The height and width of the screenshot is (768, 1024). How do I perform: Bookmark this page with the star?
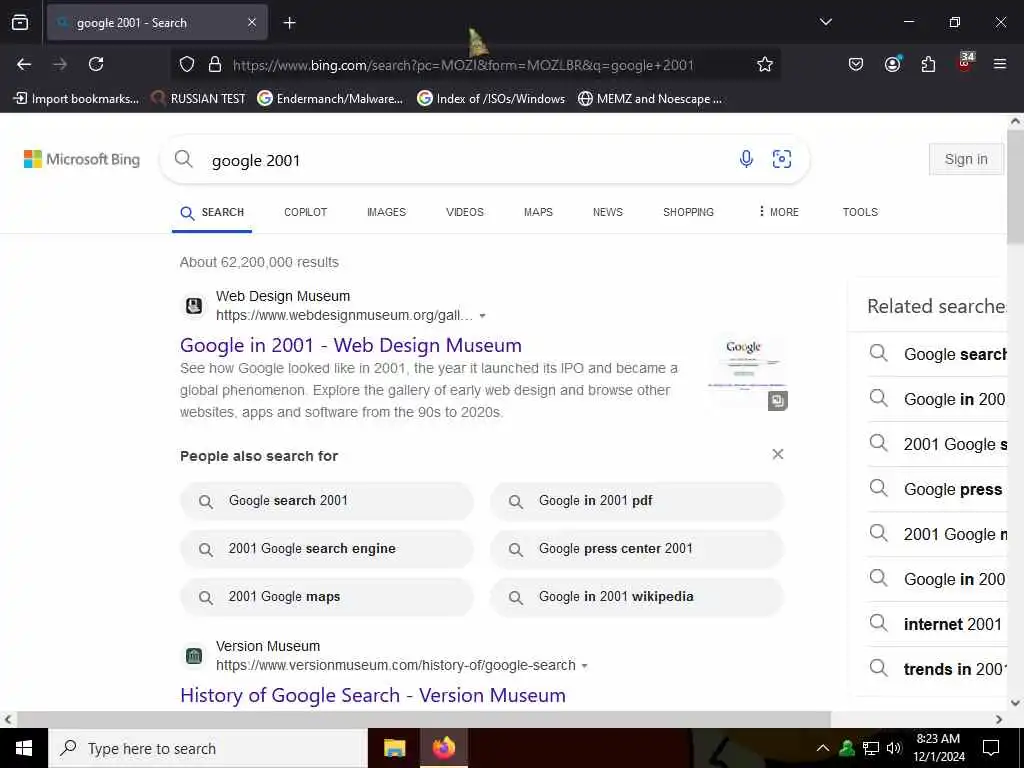765,64
